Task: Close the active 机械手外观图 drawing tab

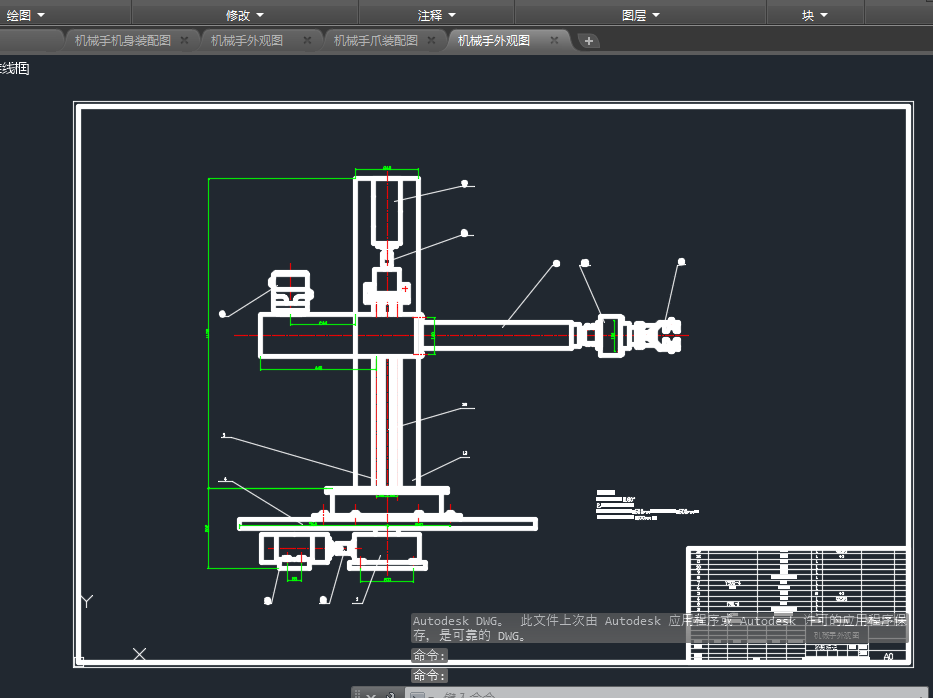Action: point(554,40)
